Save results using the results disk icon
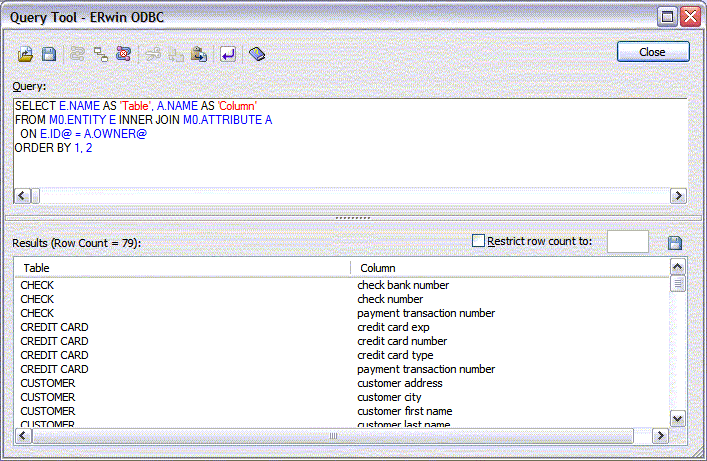This screenshot has height=461, width=707. 675,243
